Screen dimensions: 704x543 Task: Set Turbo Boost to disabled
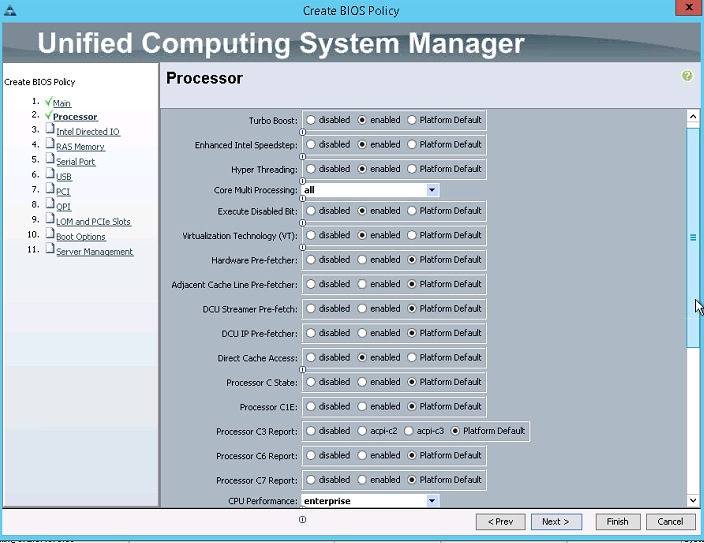coord(311,120)
